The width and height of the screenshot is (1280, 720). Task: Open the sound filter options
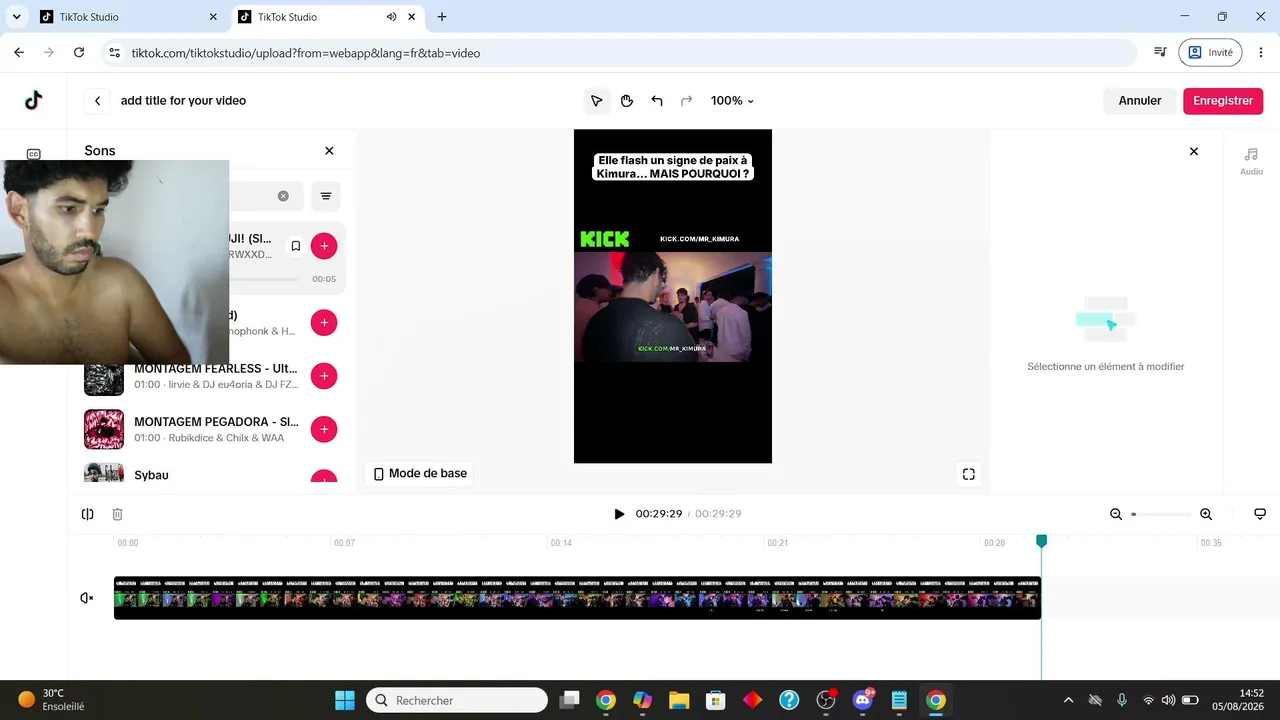point(326,196)
